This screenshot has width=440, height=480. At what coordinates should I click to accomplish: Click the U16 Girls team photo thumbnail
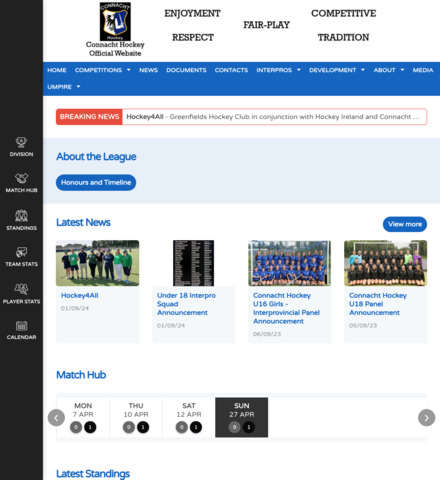point(289,263)
